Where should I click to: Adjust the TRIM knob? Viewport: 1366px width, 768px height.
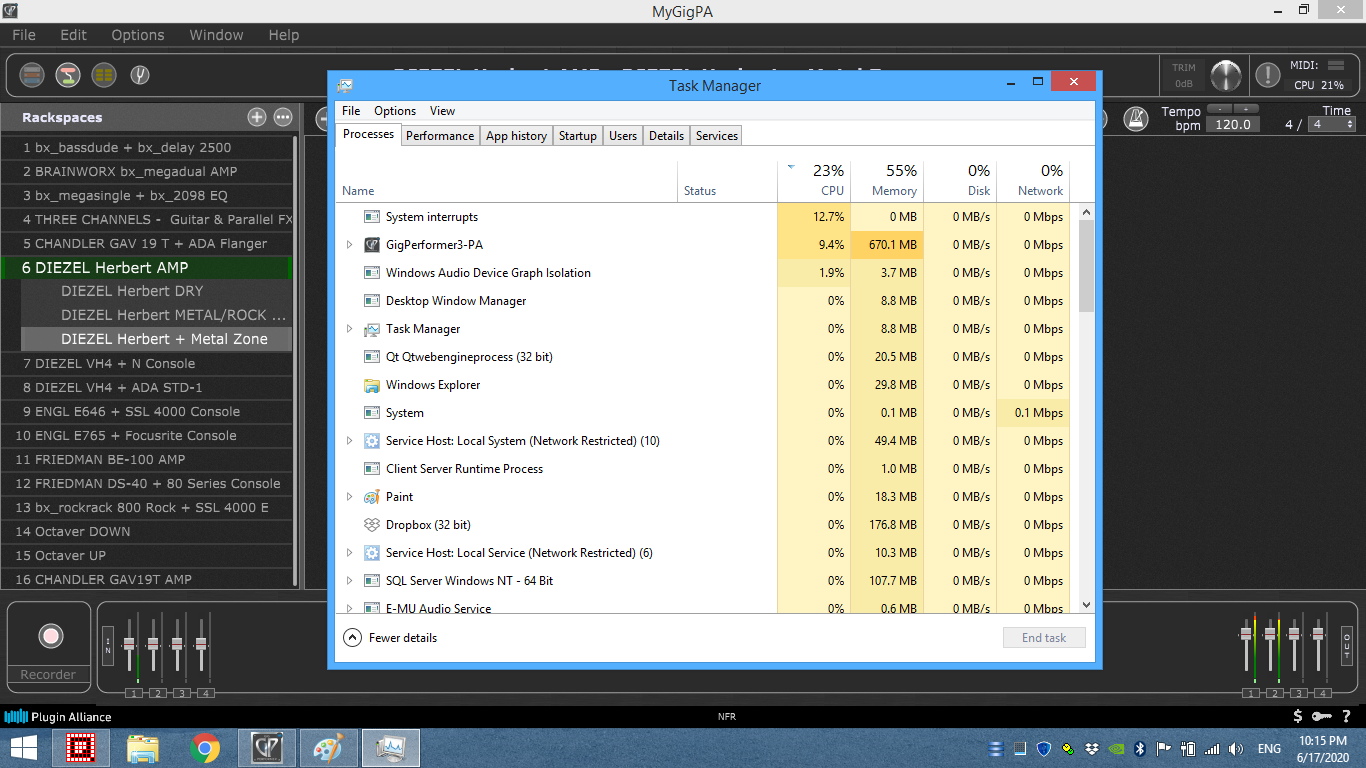pos(1225,76)
